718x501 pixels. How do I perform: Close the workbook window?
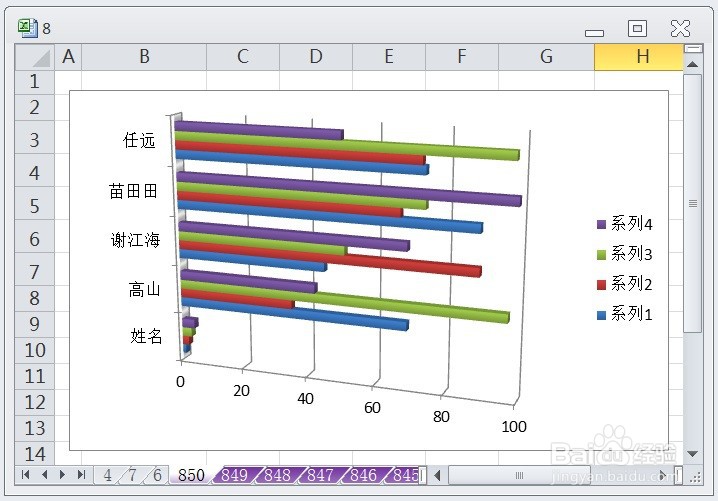(680, 28)
